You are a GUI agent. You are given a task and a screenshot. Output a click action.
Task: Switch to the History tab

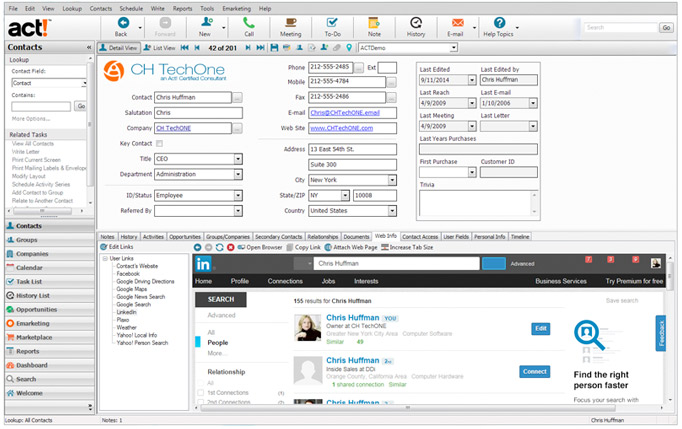pyautogui.click(x=128, y=237)
